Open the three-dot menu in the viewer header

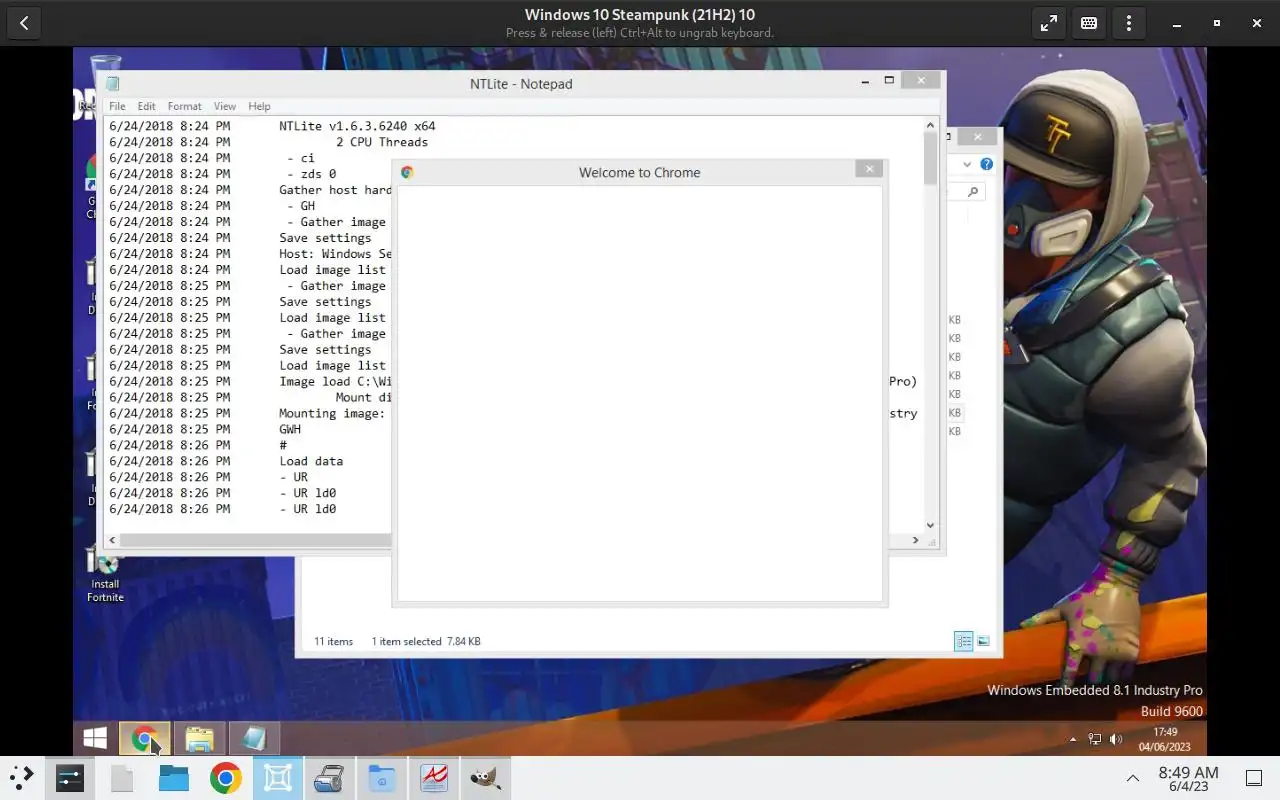click(1129, 23)
